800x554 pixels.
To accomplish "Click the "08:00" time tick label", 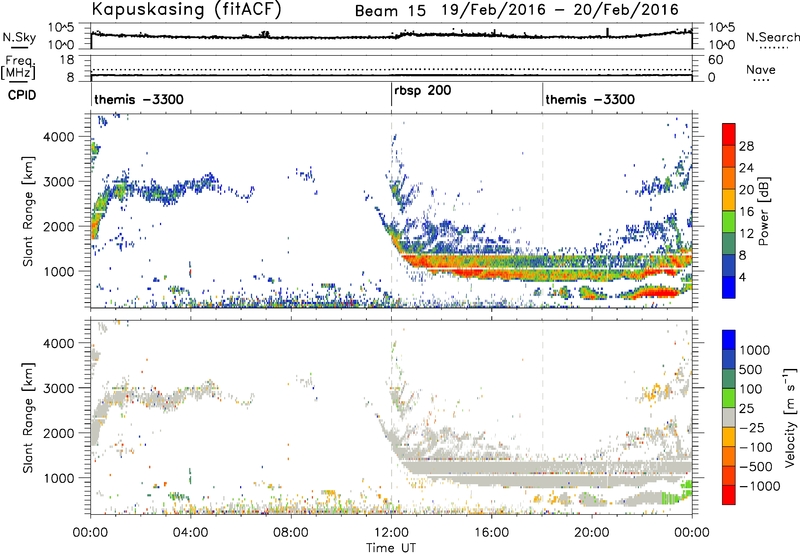I will pos(291,533).
